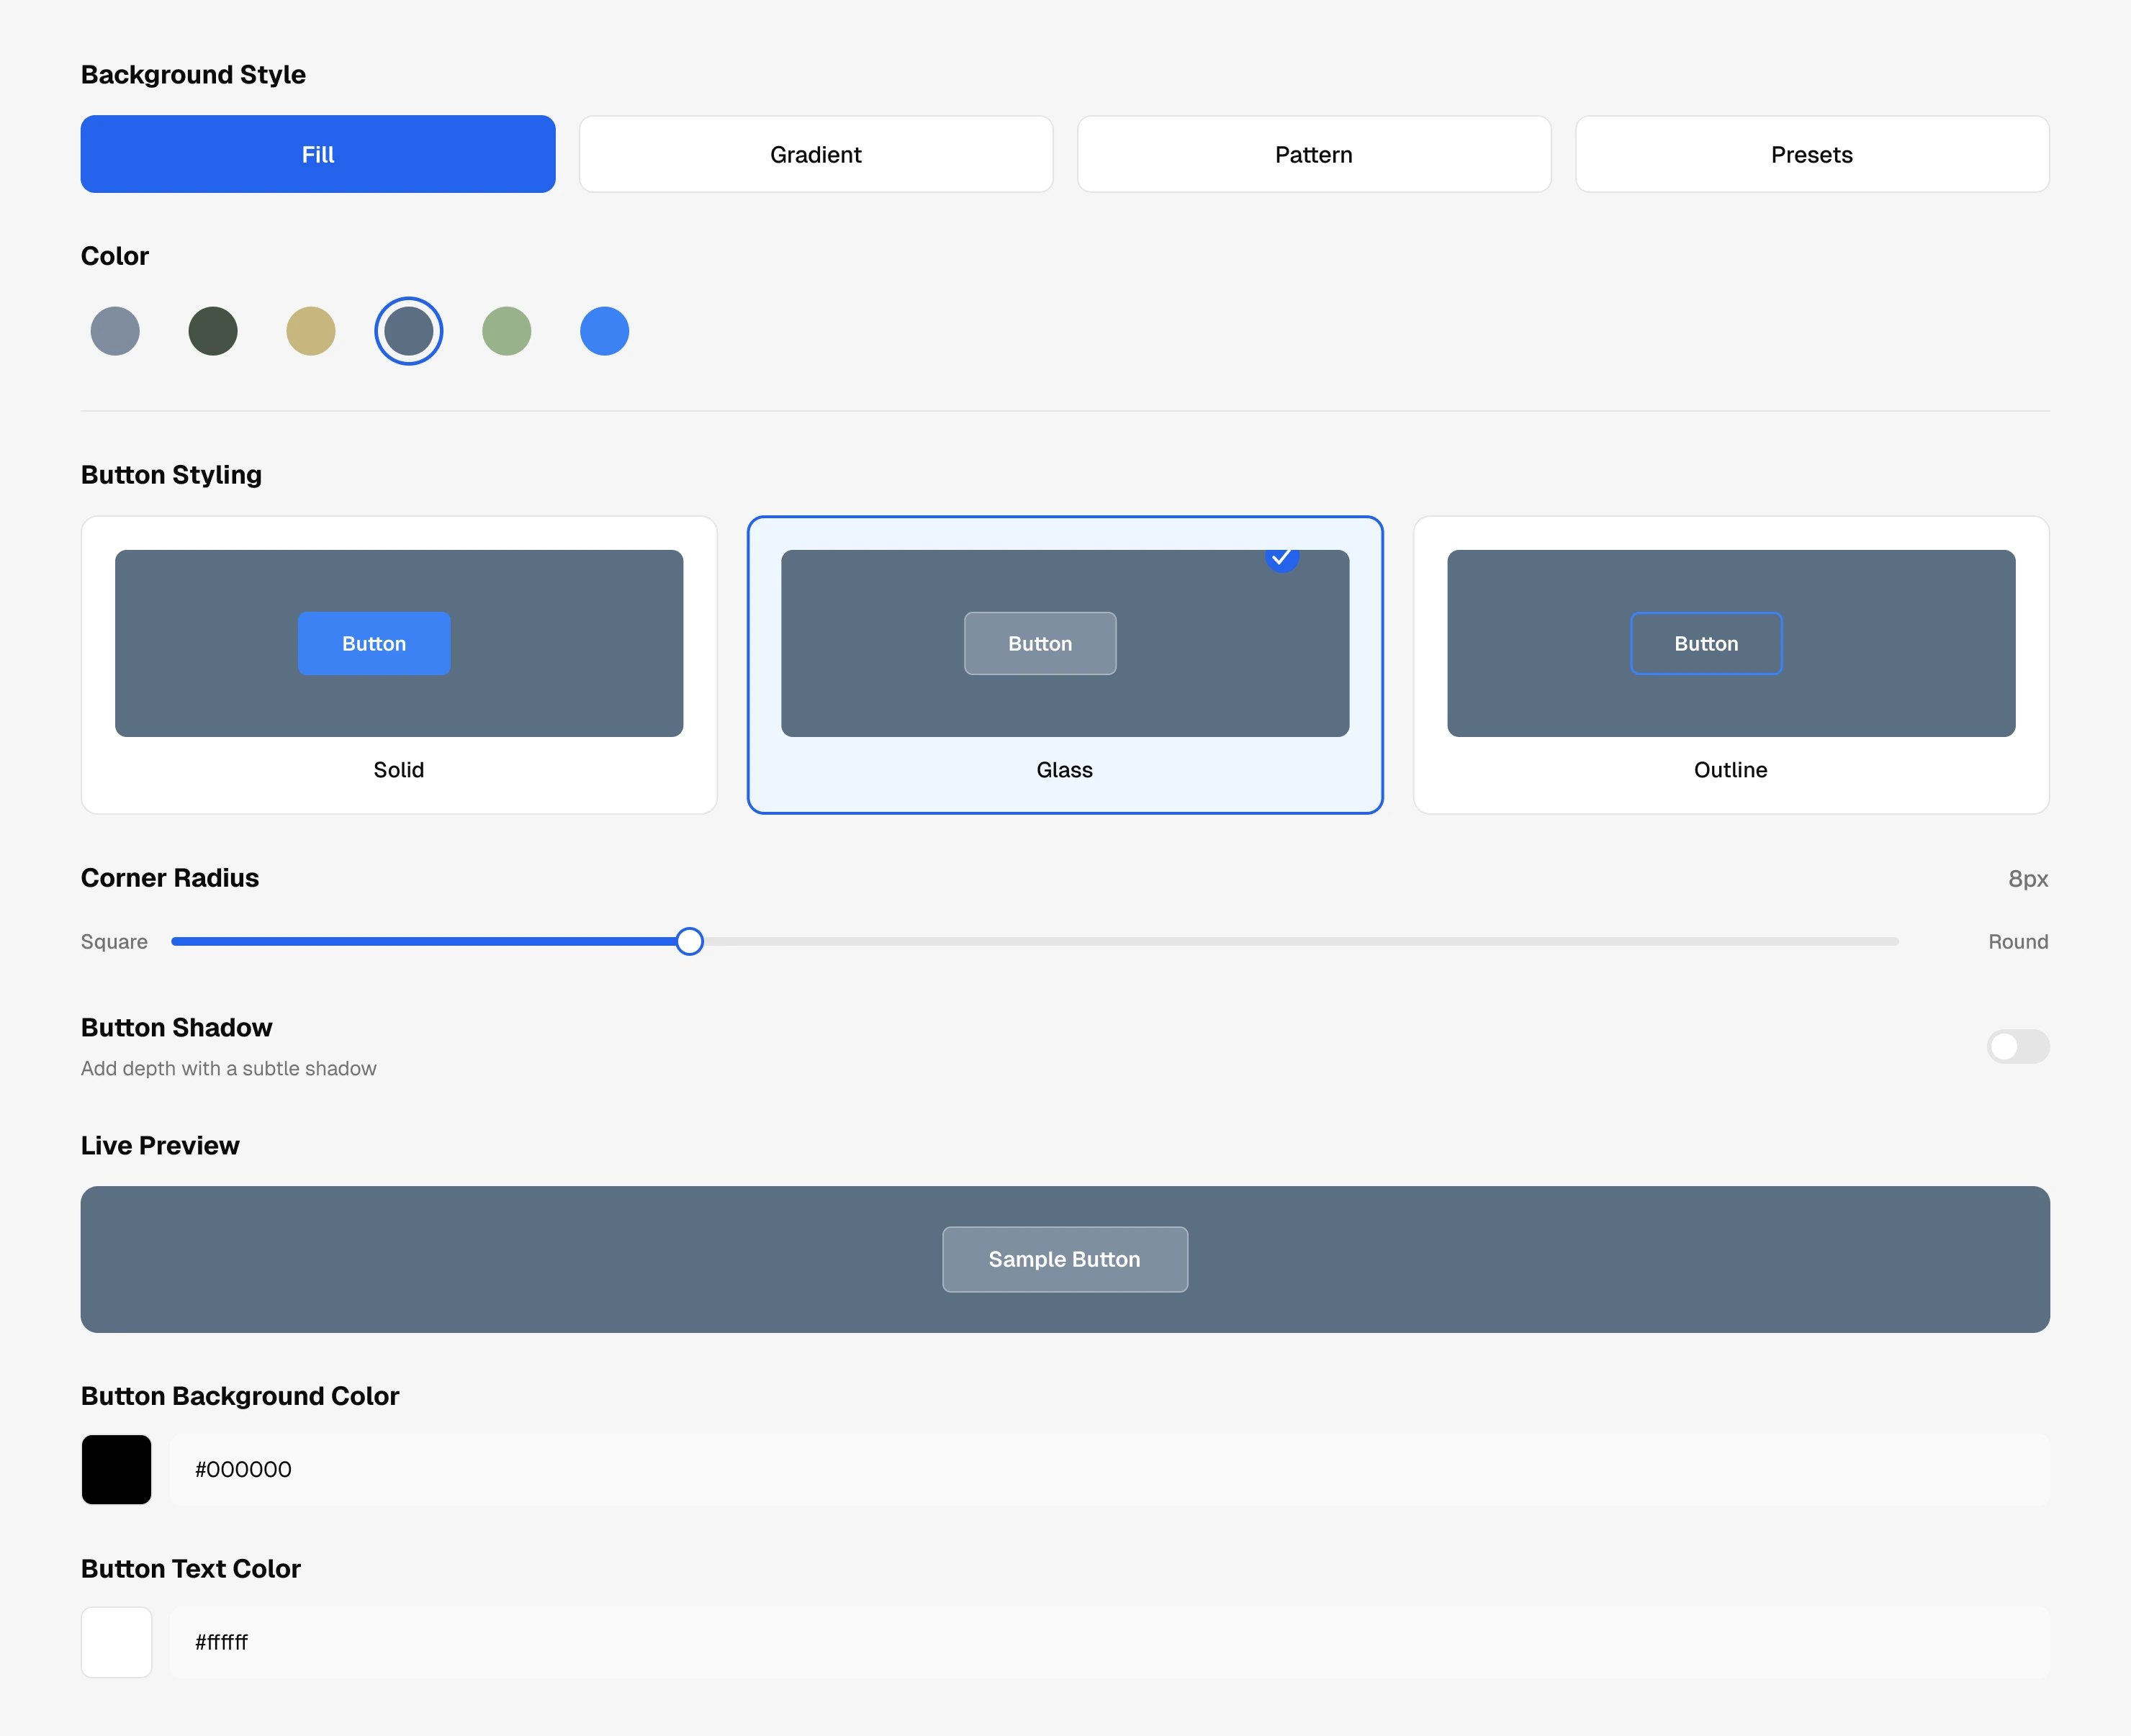Click the selected slate blue swatch
The width and height of the screenshot is (2131, 1736).
click(x=409, y=331)
